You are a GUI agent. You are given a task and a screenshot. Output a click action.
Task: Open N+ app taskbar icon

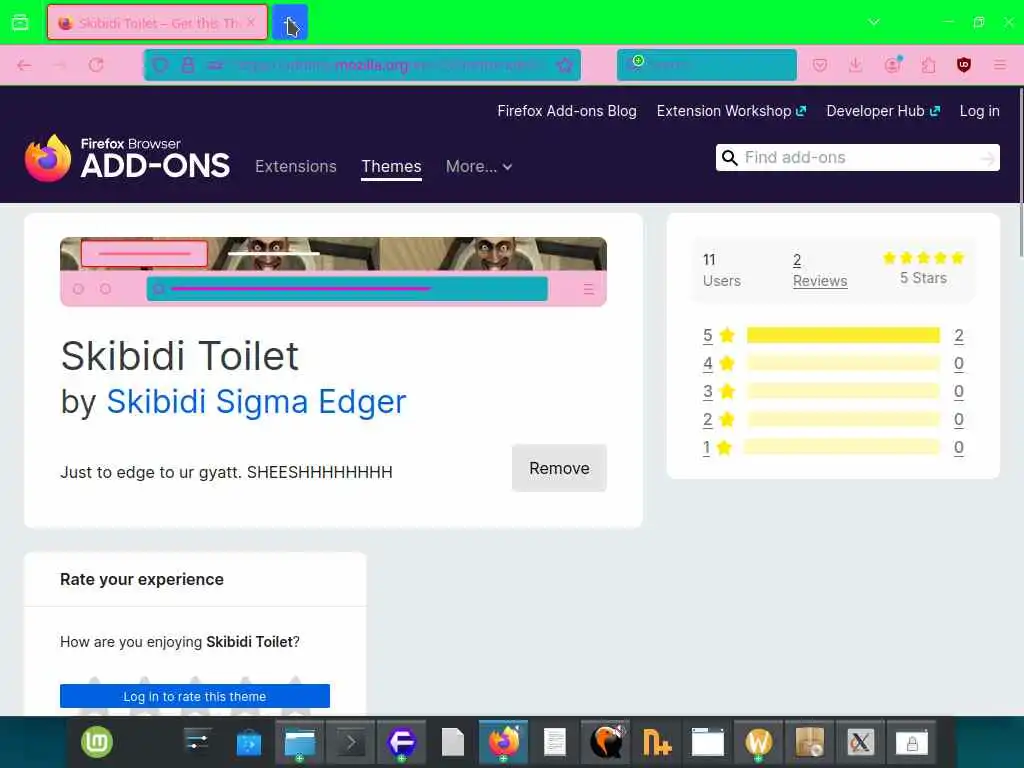coord(656,743)
